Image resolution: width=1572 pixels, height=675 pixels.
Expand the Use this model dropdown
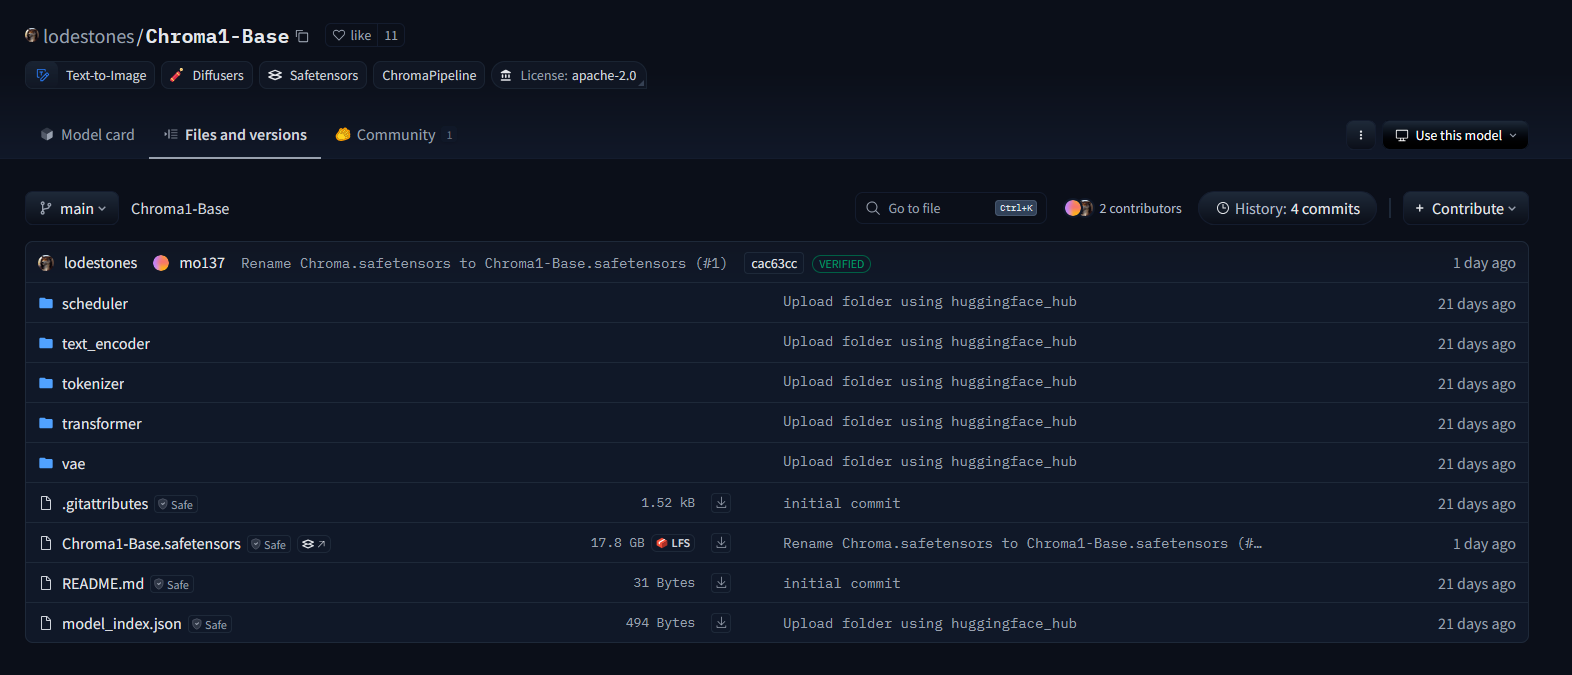coord(1456,135)
